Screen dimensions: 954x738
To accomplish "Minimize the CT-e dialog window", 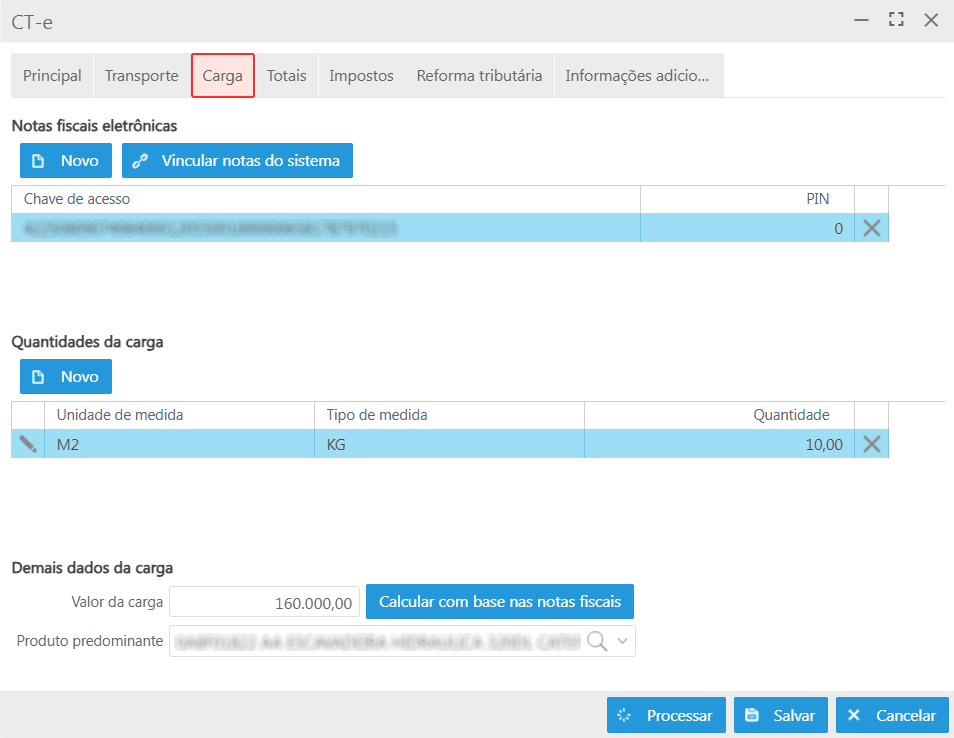I will pos(861,20).
